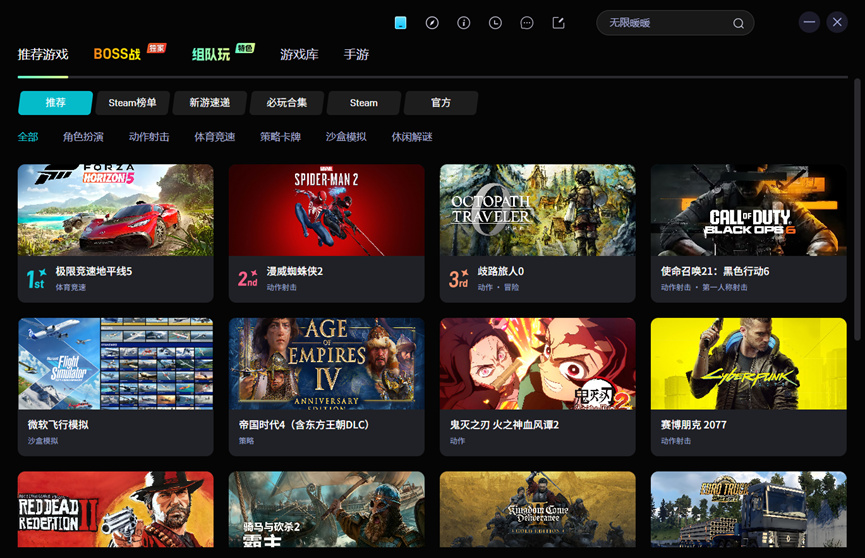
Task: Choose the 沙盒模拟 category link
Action: click(346, 137)
